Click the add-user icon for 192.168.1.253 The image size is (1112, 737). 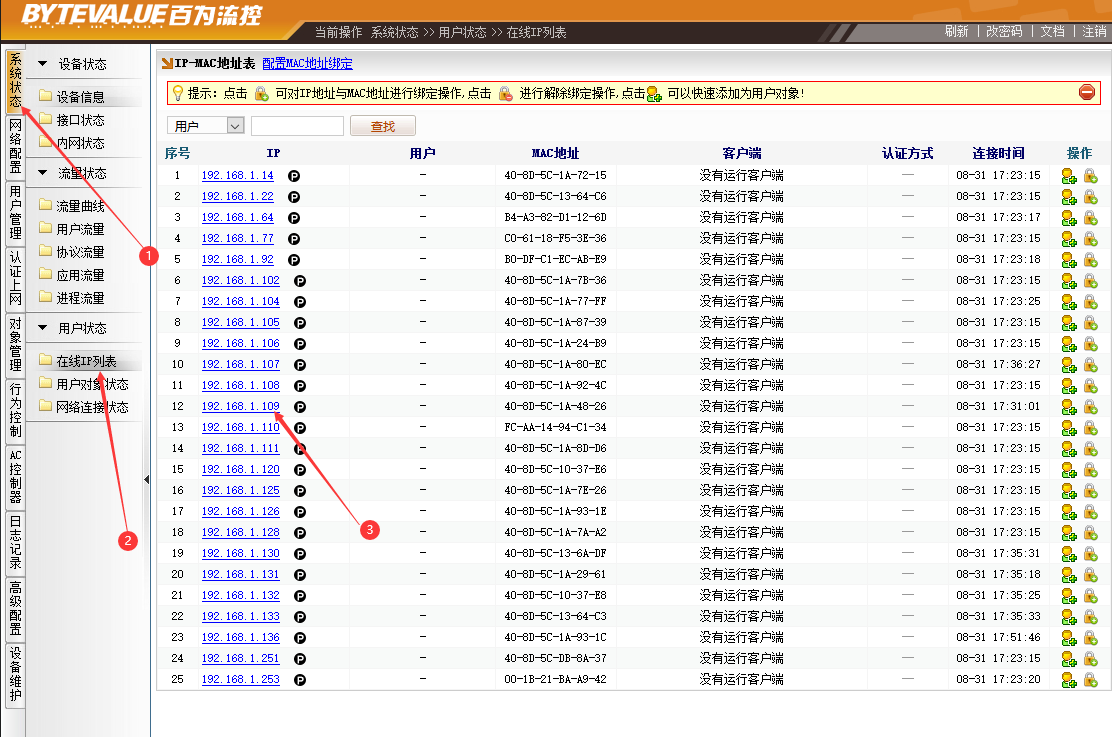(1068, 680)
